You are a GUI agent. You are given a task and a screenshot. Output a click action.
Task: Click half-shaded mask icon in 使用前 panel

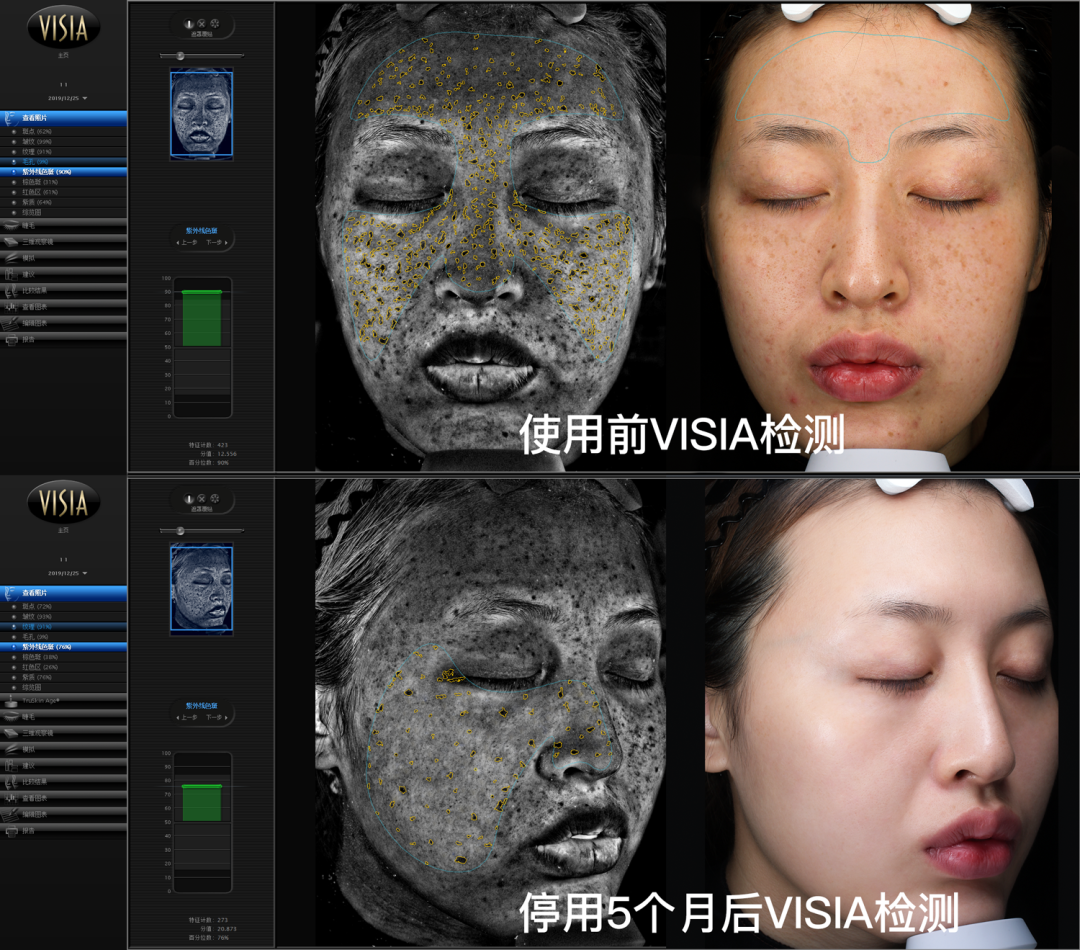point(189,24)
